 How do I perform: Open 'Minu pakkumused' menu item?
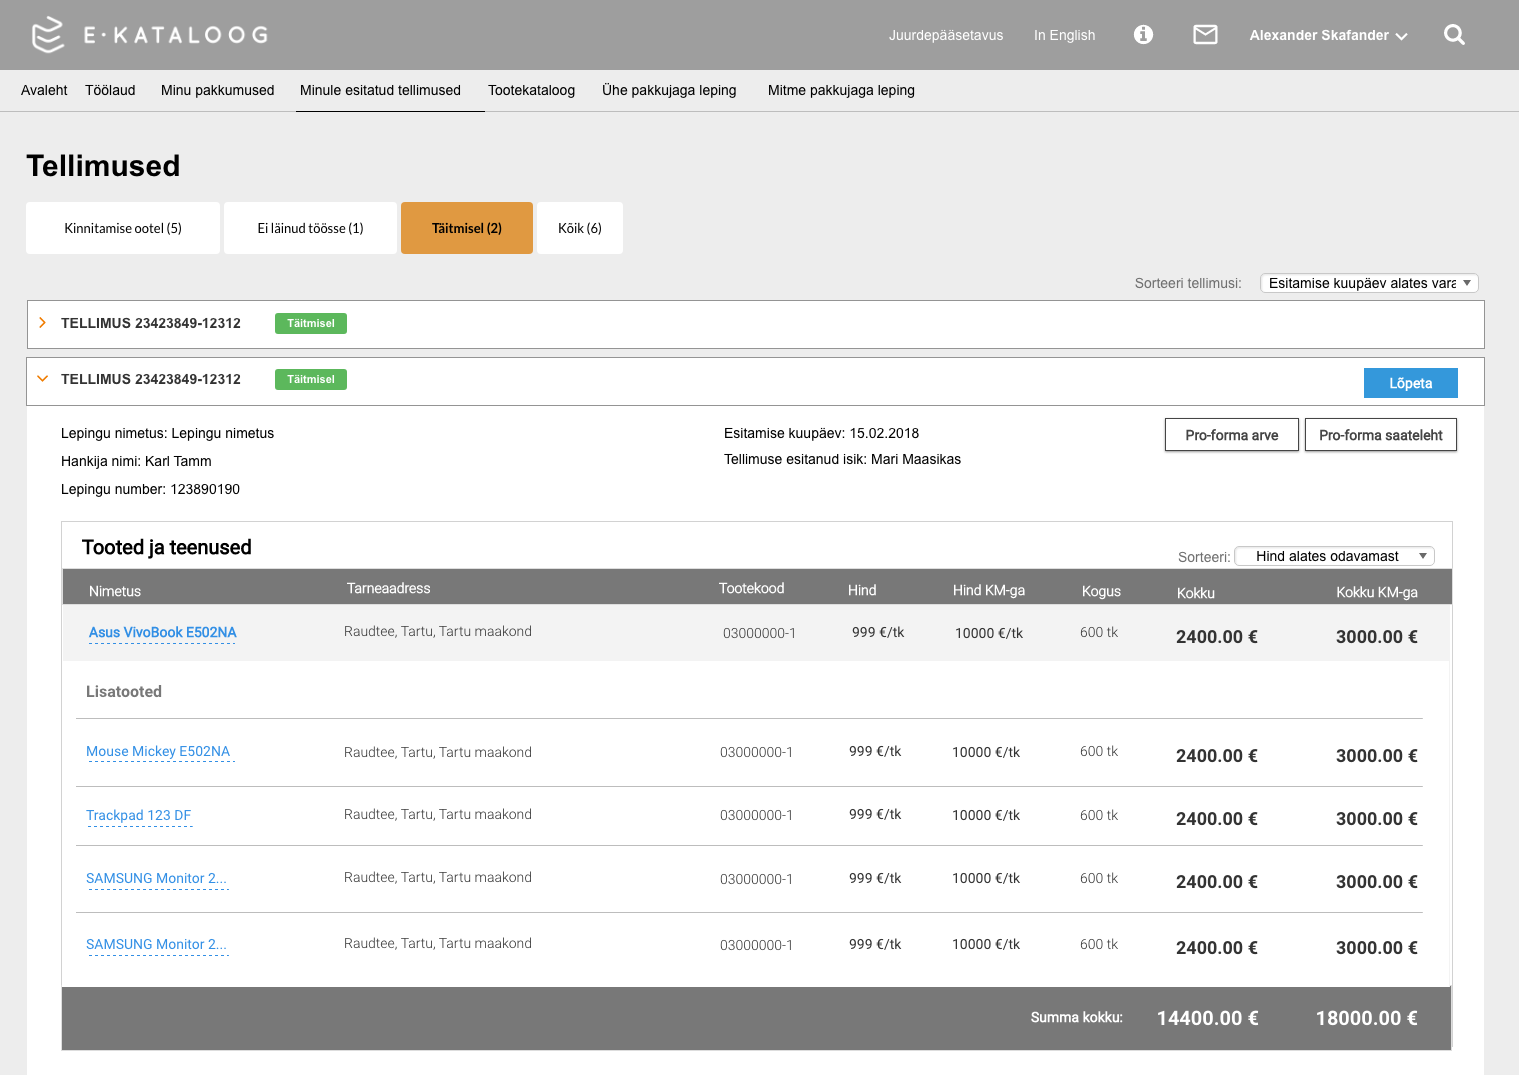click(x=217, y=90)
